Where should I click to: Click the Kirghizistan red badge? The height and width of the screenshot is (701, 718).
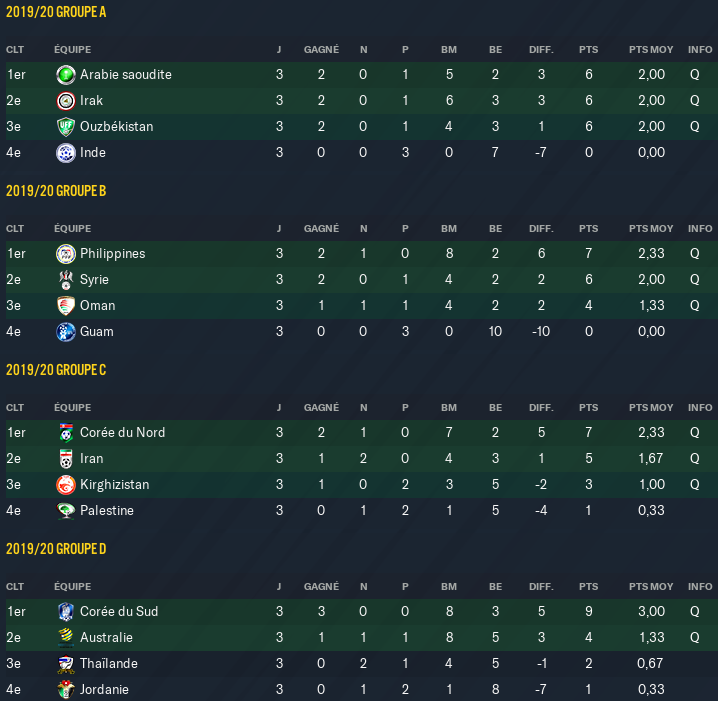coord(65,485)
